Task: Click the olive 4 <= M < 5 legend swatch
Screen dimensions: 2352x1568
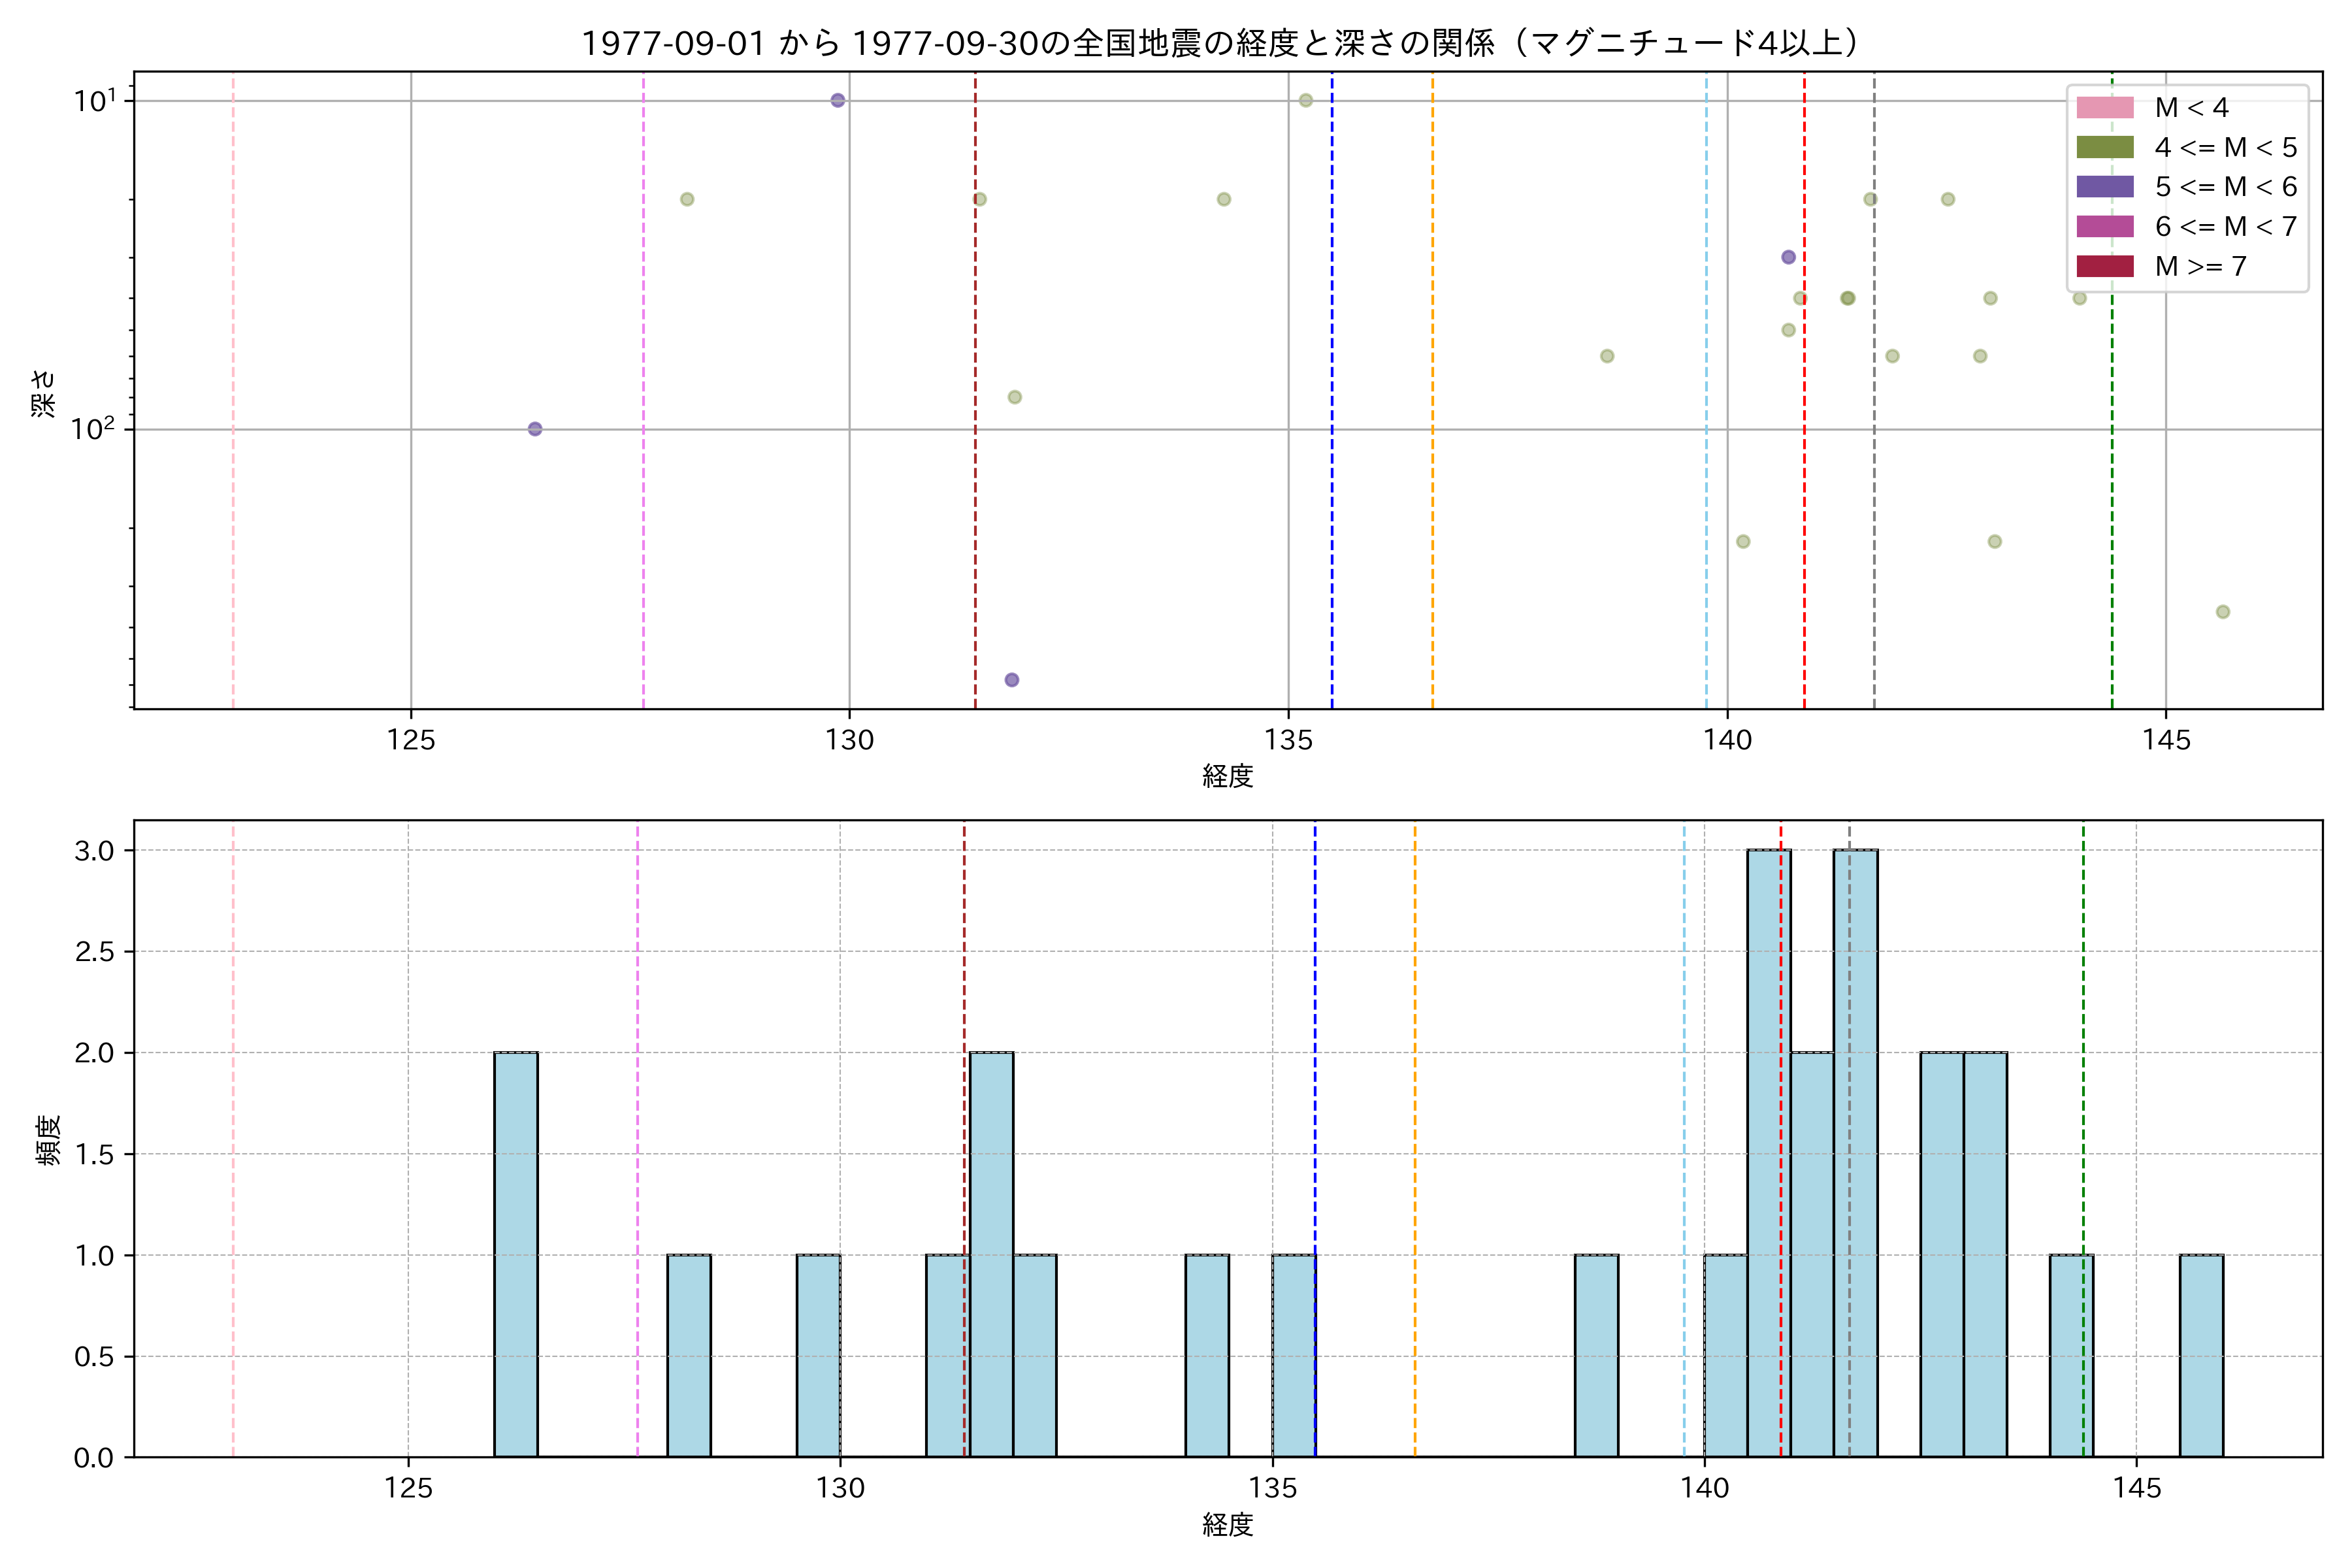Action: point(2104,147)
